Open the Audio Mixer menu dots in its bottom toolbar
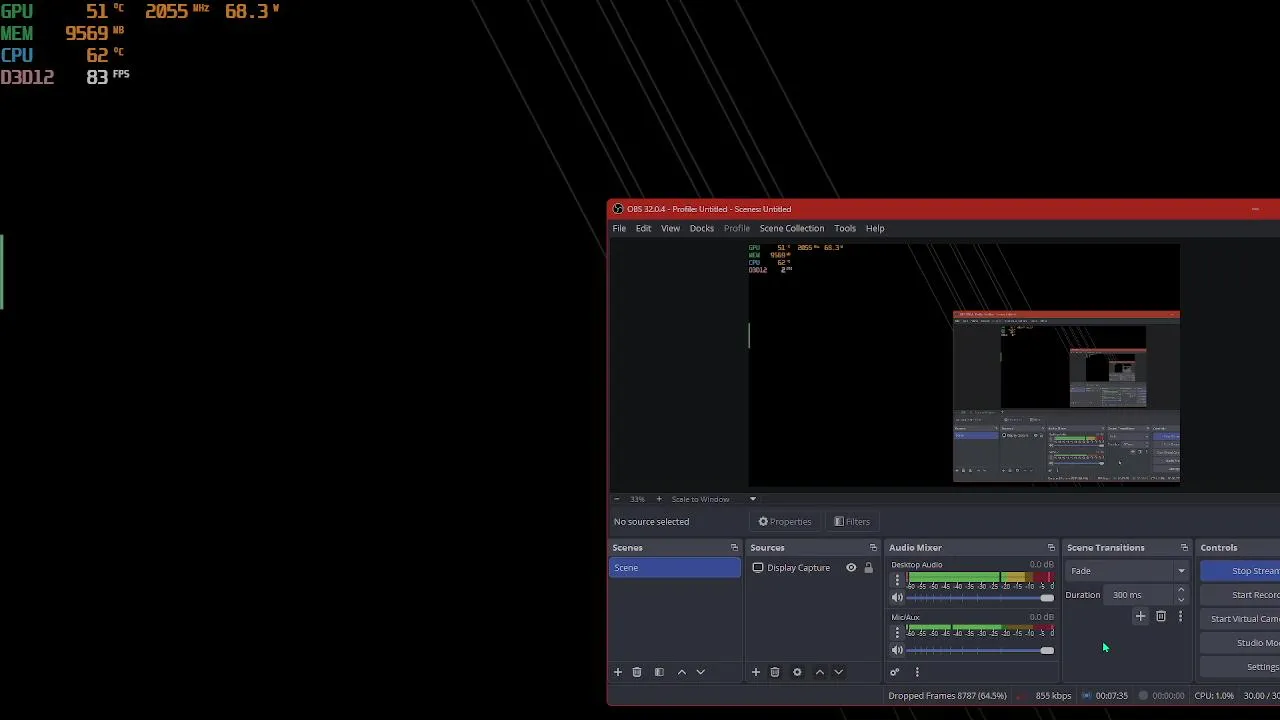This screenshot has height=720, width=1280. tap(917, 672)
